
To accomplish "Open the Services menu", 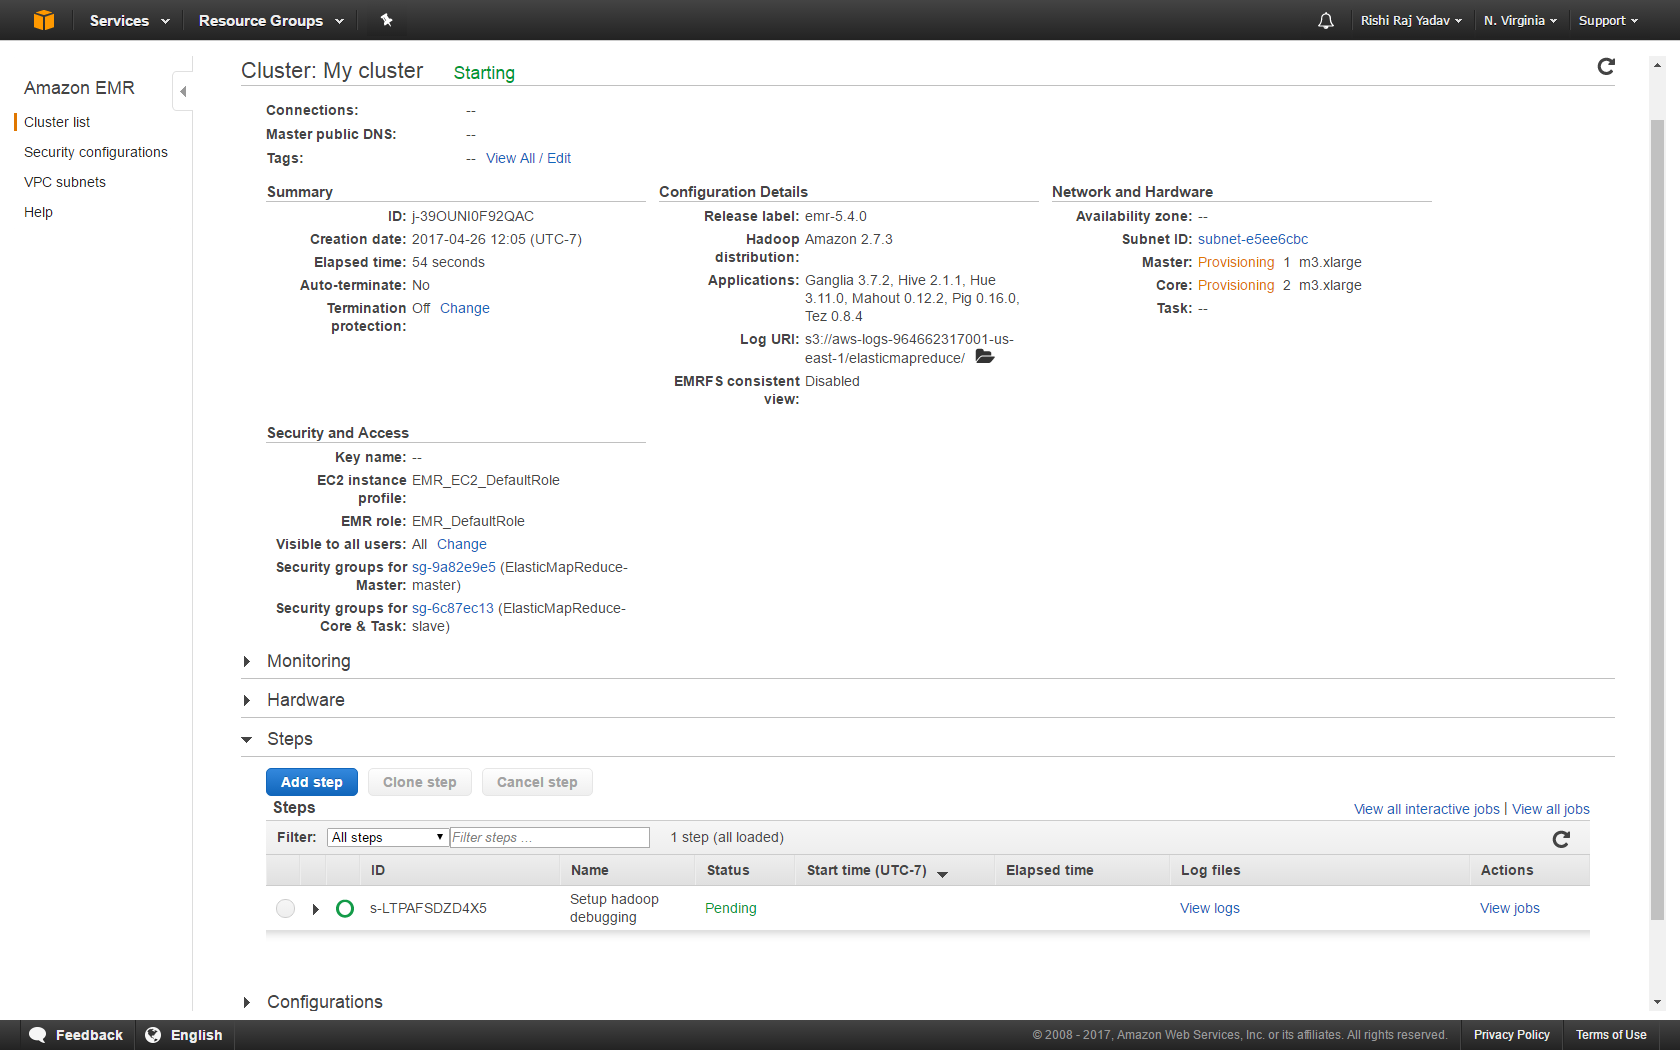I will (x=129, y=20).
